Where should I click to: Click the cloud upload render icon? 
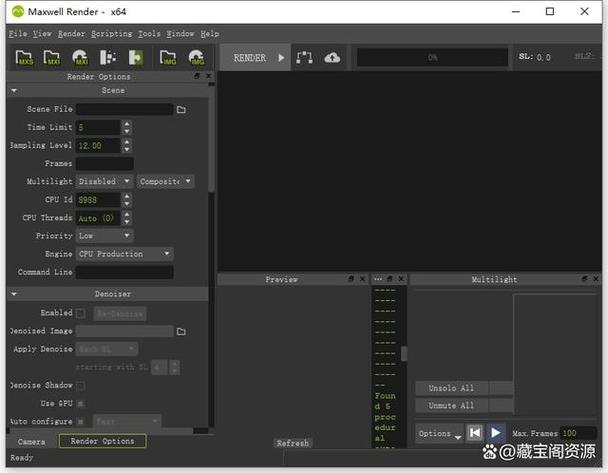click(x=332, y=58)
